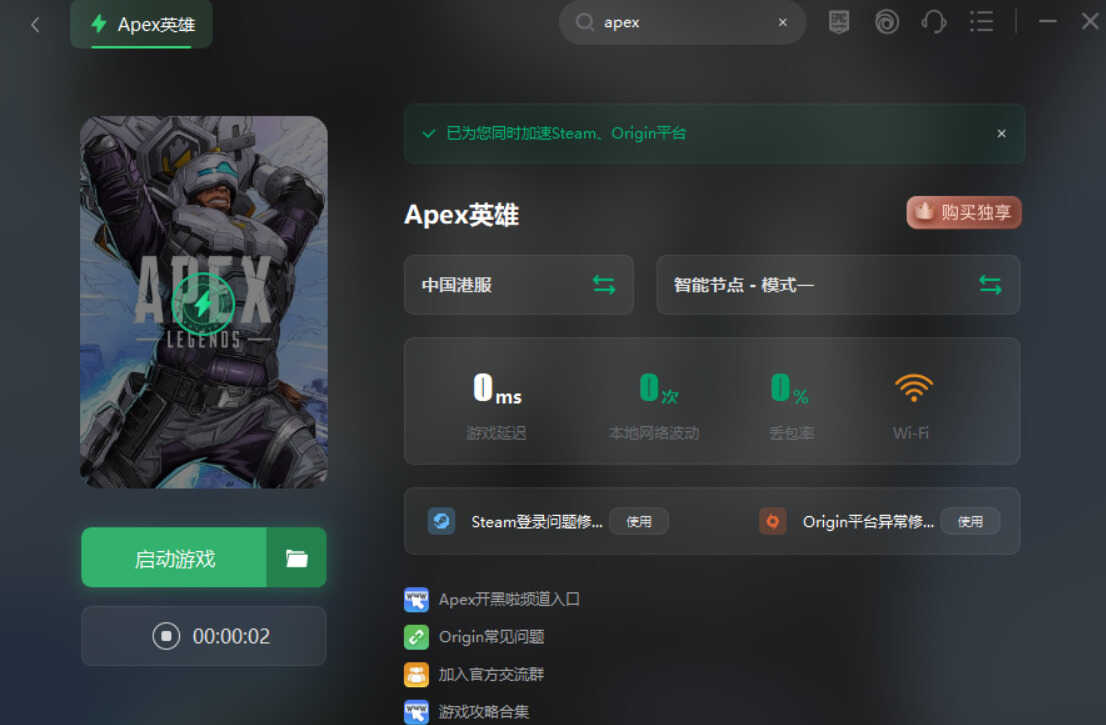Open 加入官方交流群 link
The height and width of the screenshot is (725, 1106).
[x=491, y=674]
